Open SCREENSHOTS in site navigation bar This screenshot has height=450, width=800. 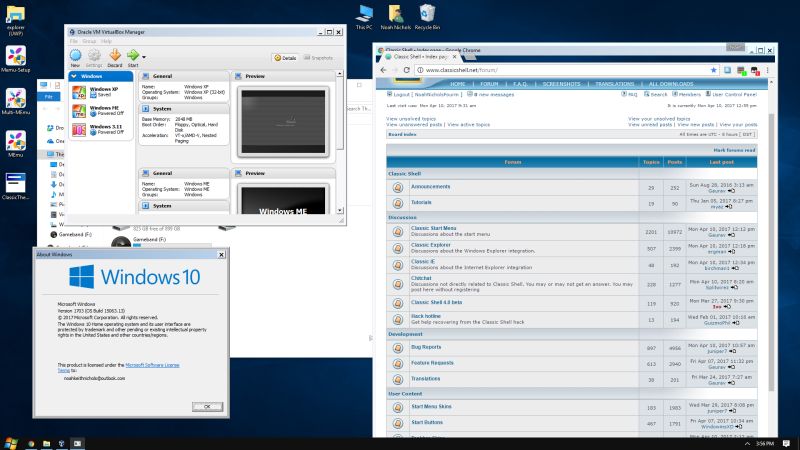(561, 84)
